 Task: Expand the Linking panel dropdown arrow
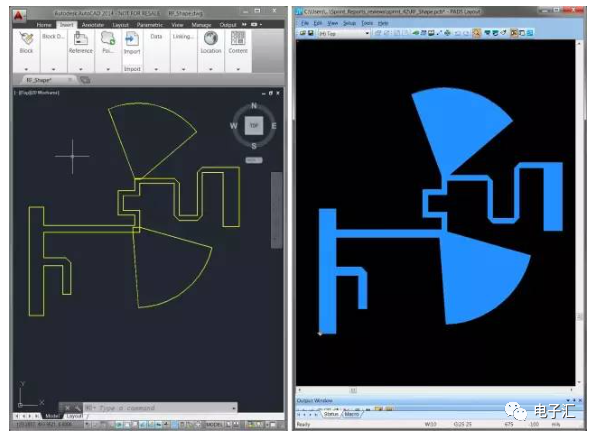(x=183, y=69)
